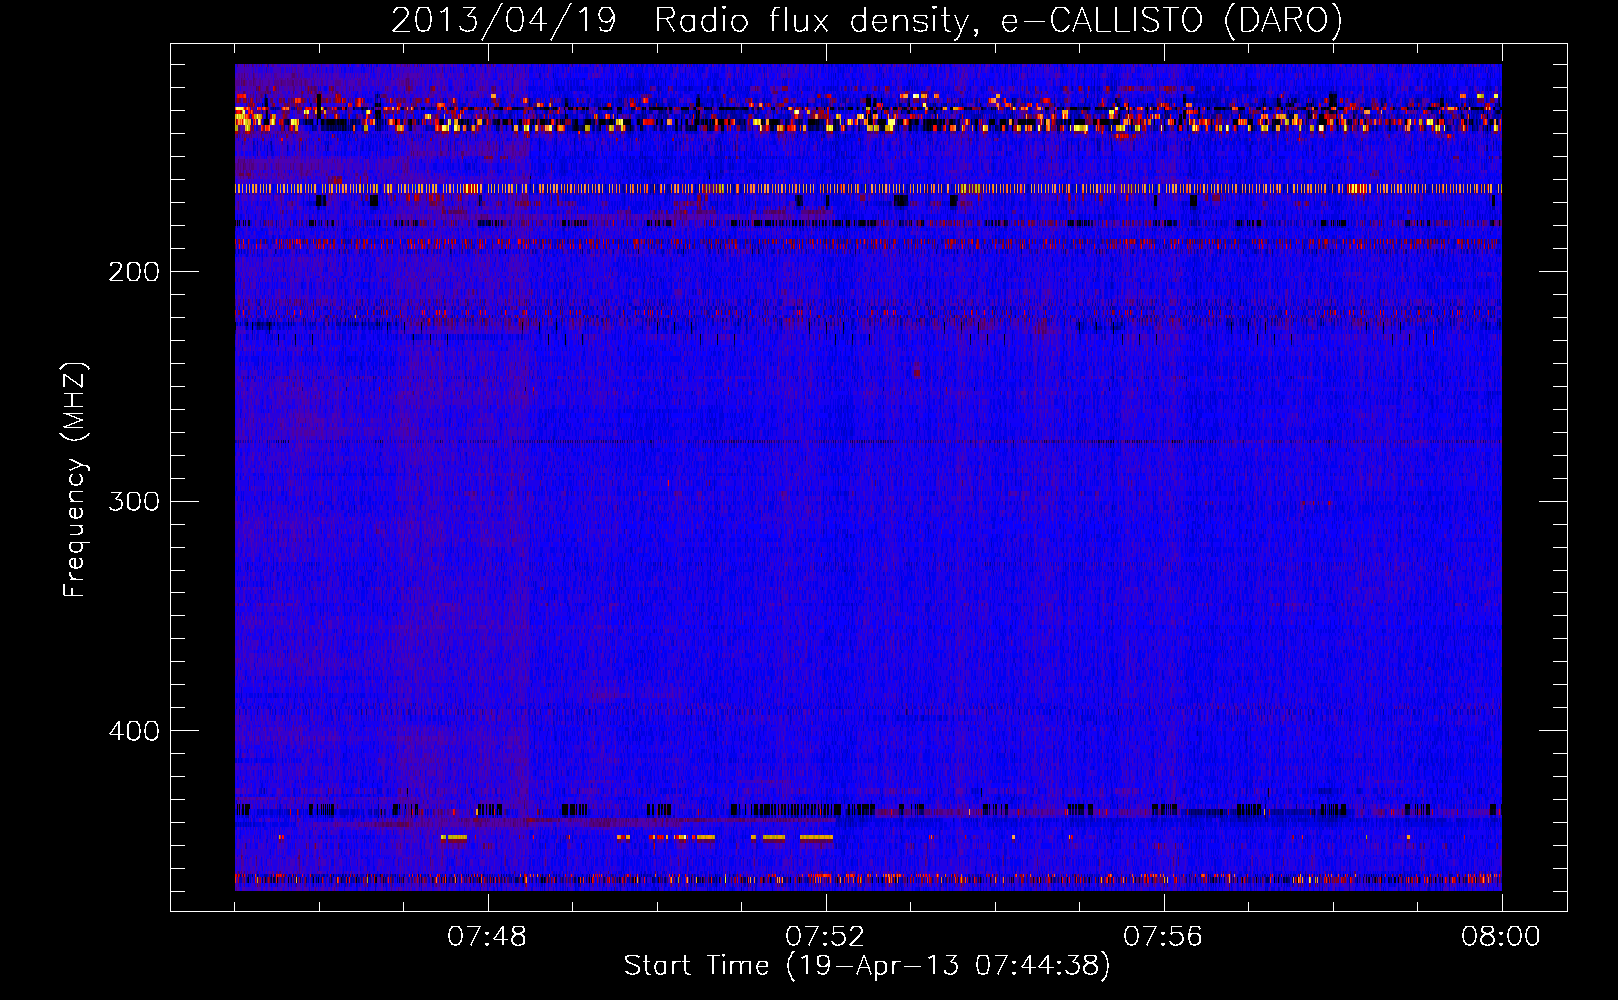Click the 200 frequency tick label
Screen dimensions: 1618x1000
pyautogui.click(x=134, y=272)
